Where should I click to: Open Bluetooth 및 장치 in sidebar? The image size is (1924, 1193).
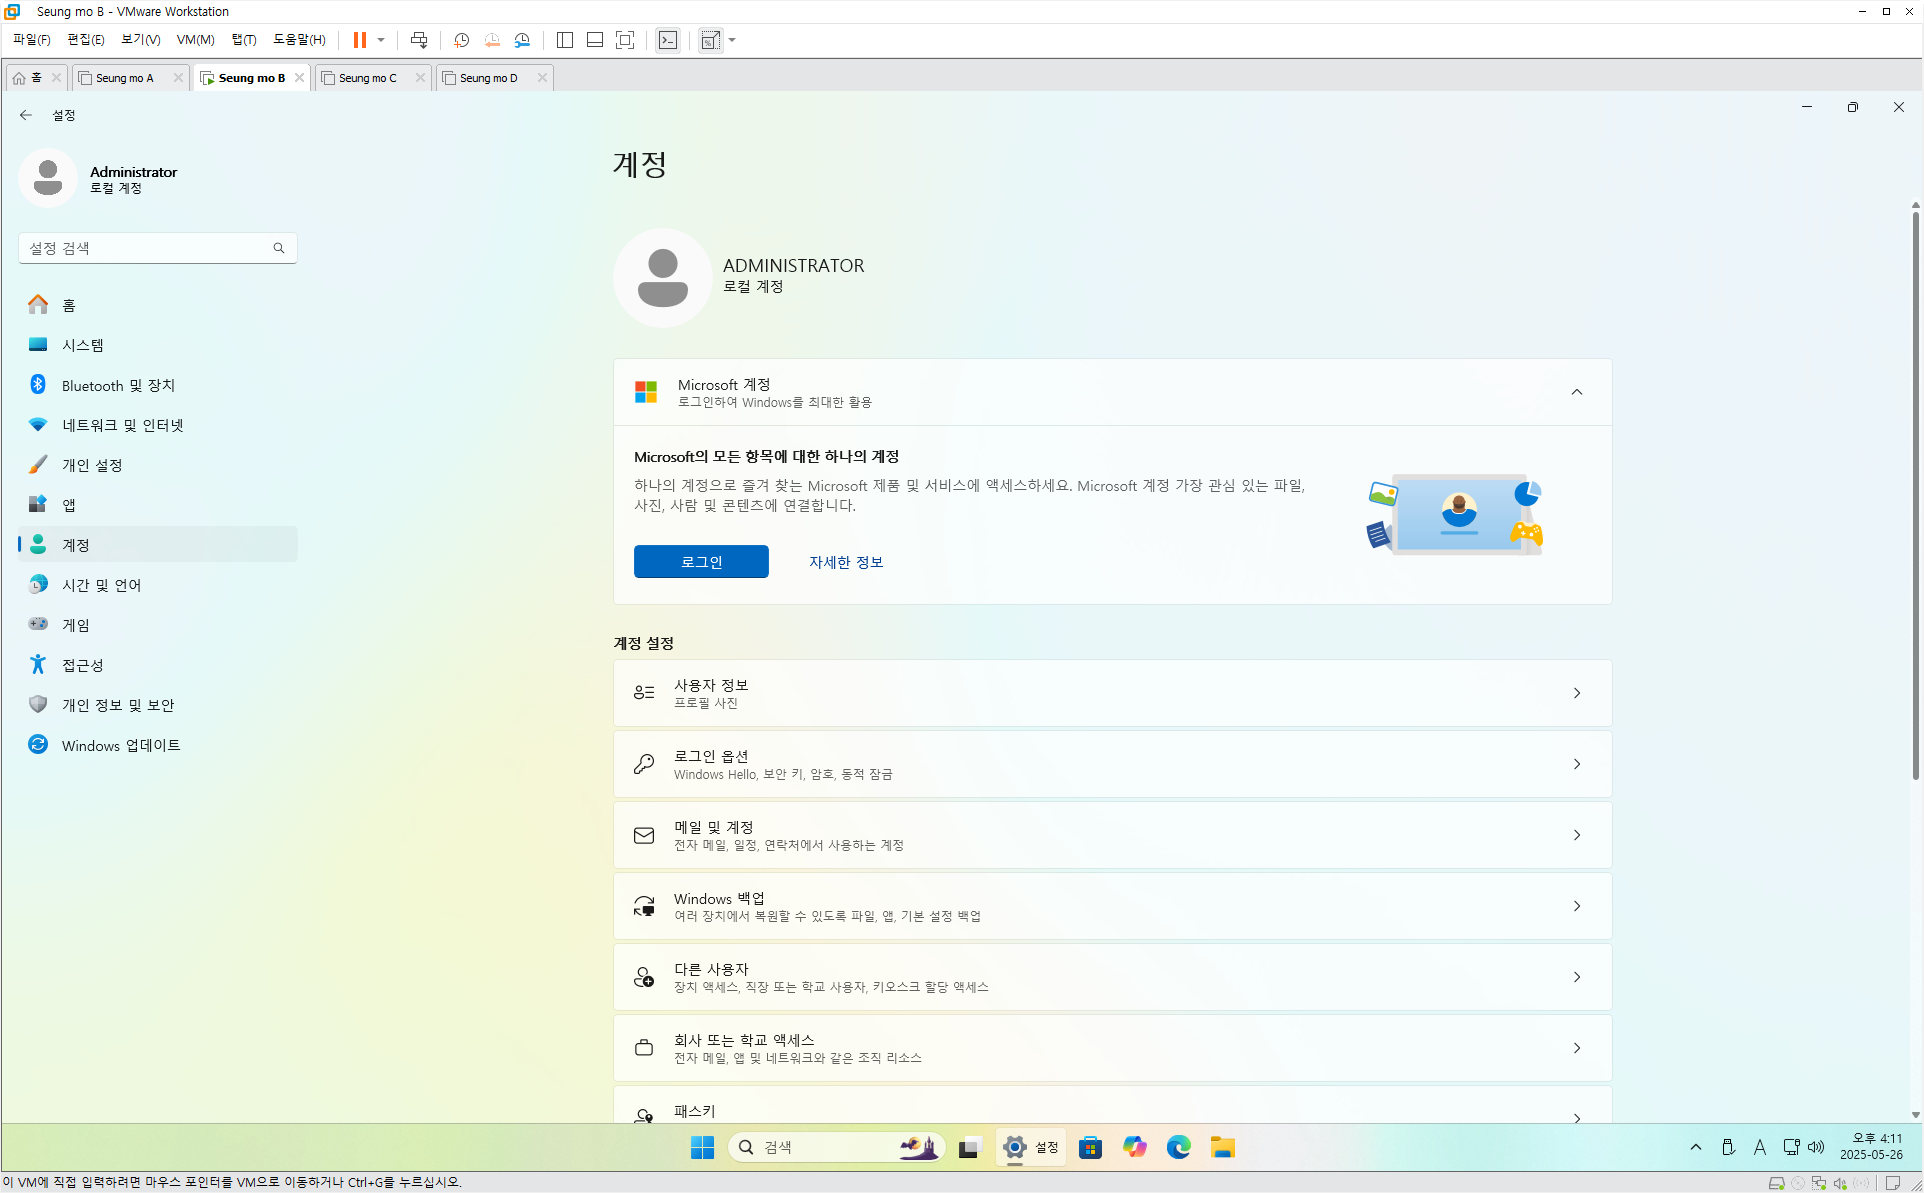click(x=118, y=385)
